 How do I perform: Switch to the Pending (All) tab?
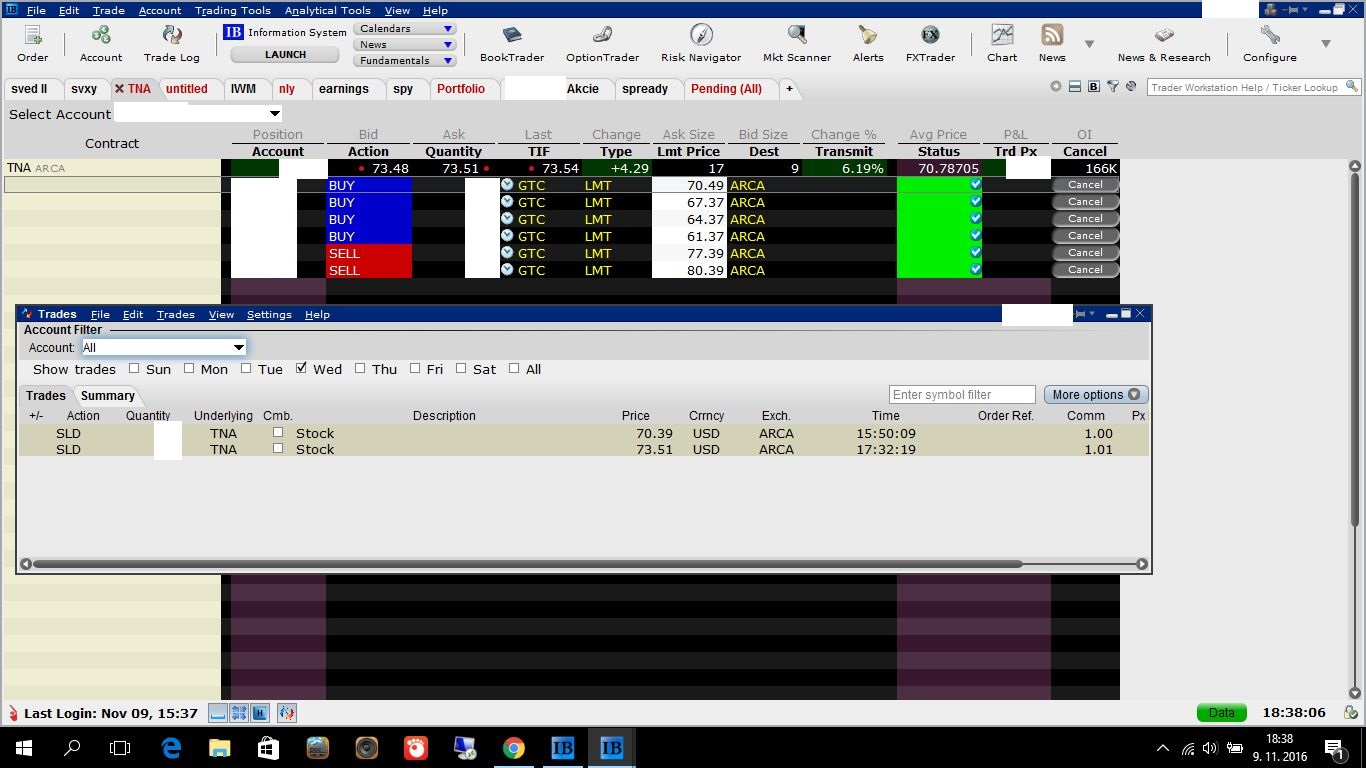click(727, 89)
